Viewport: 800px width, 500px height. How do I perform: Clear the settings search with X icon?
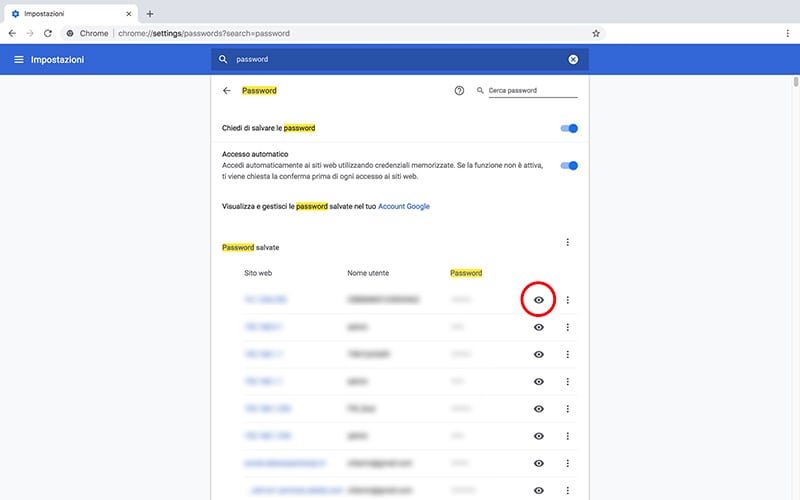(x=573, y=60)
